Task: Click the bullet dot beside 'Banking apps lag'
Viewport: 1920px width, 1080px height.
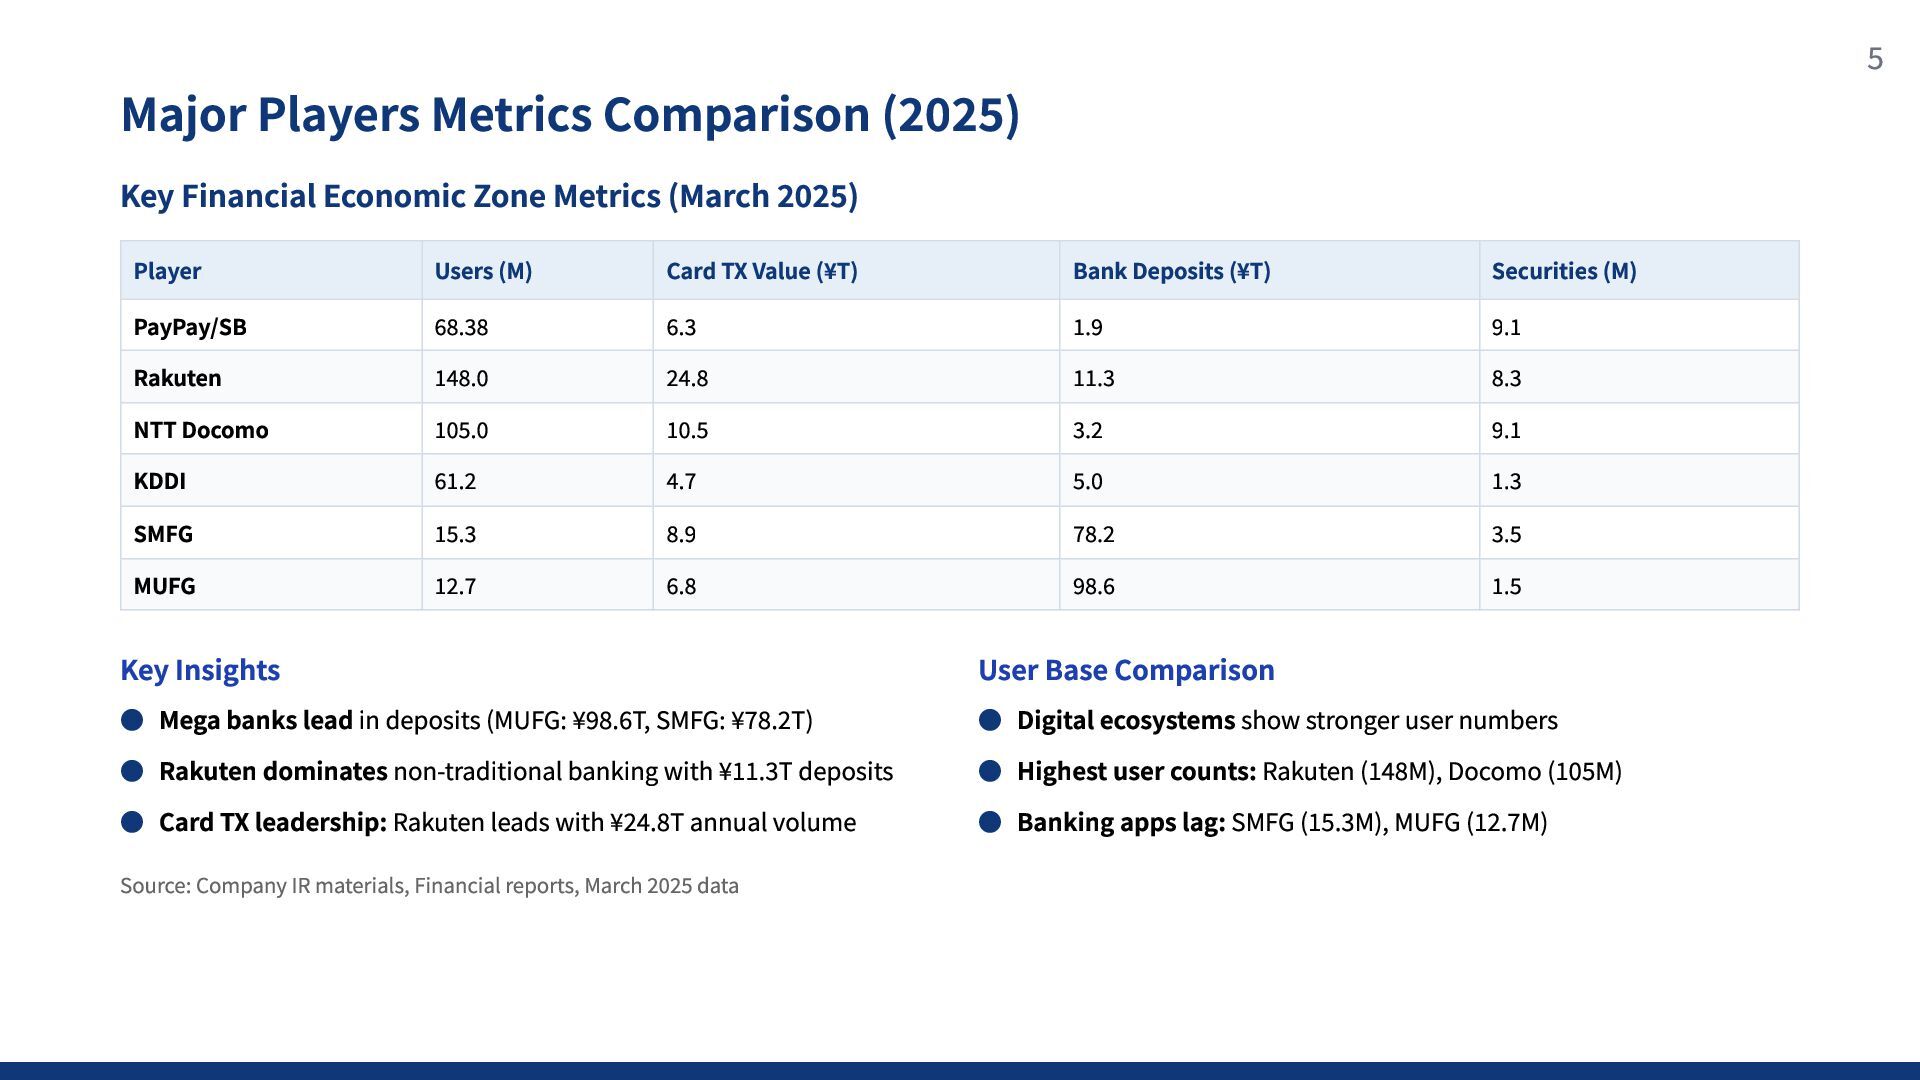Action: coord(990,822)
